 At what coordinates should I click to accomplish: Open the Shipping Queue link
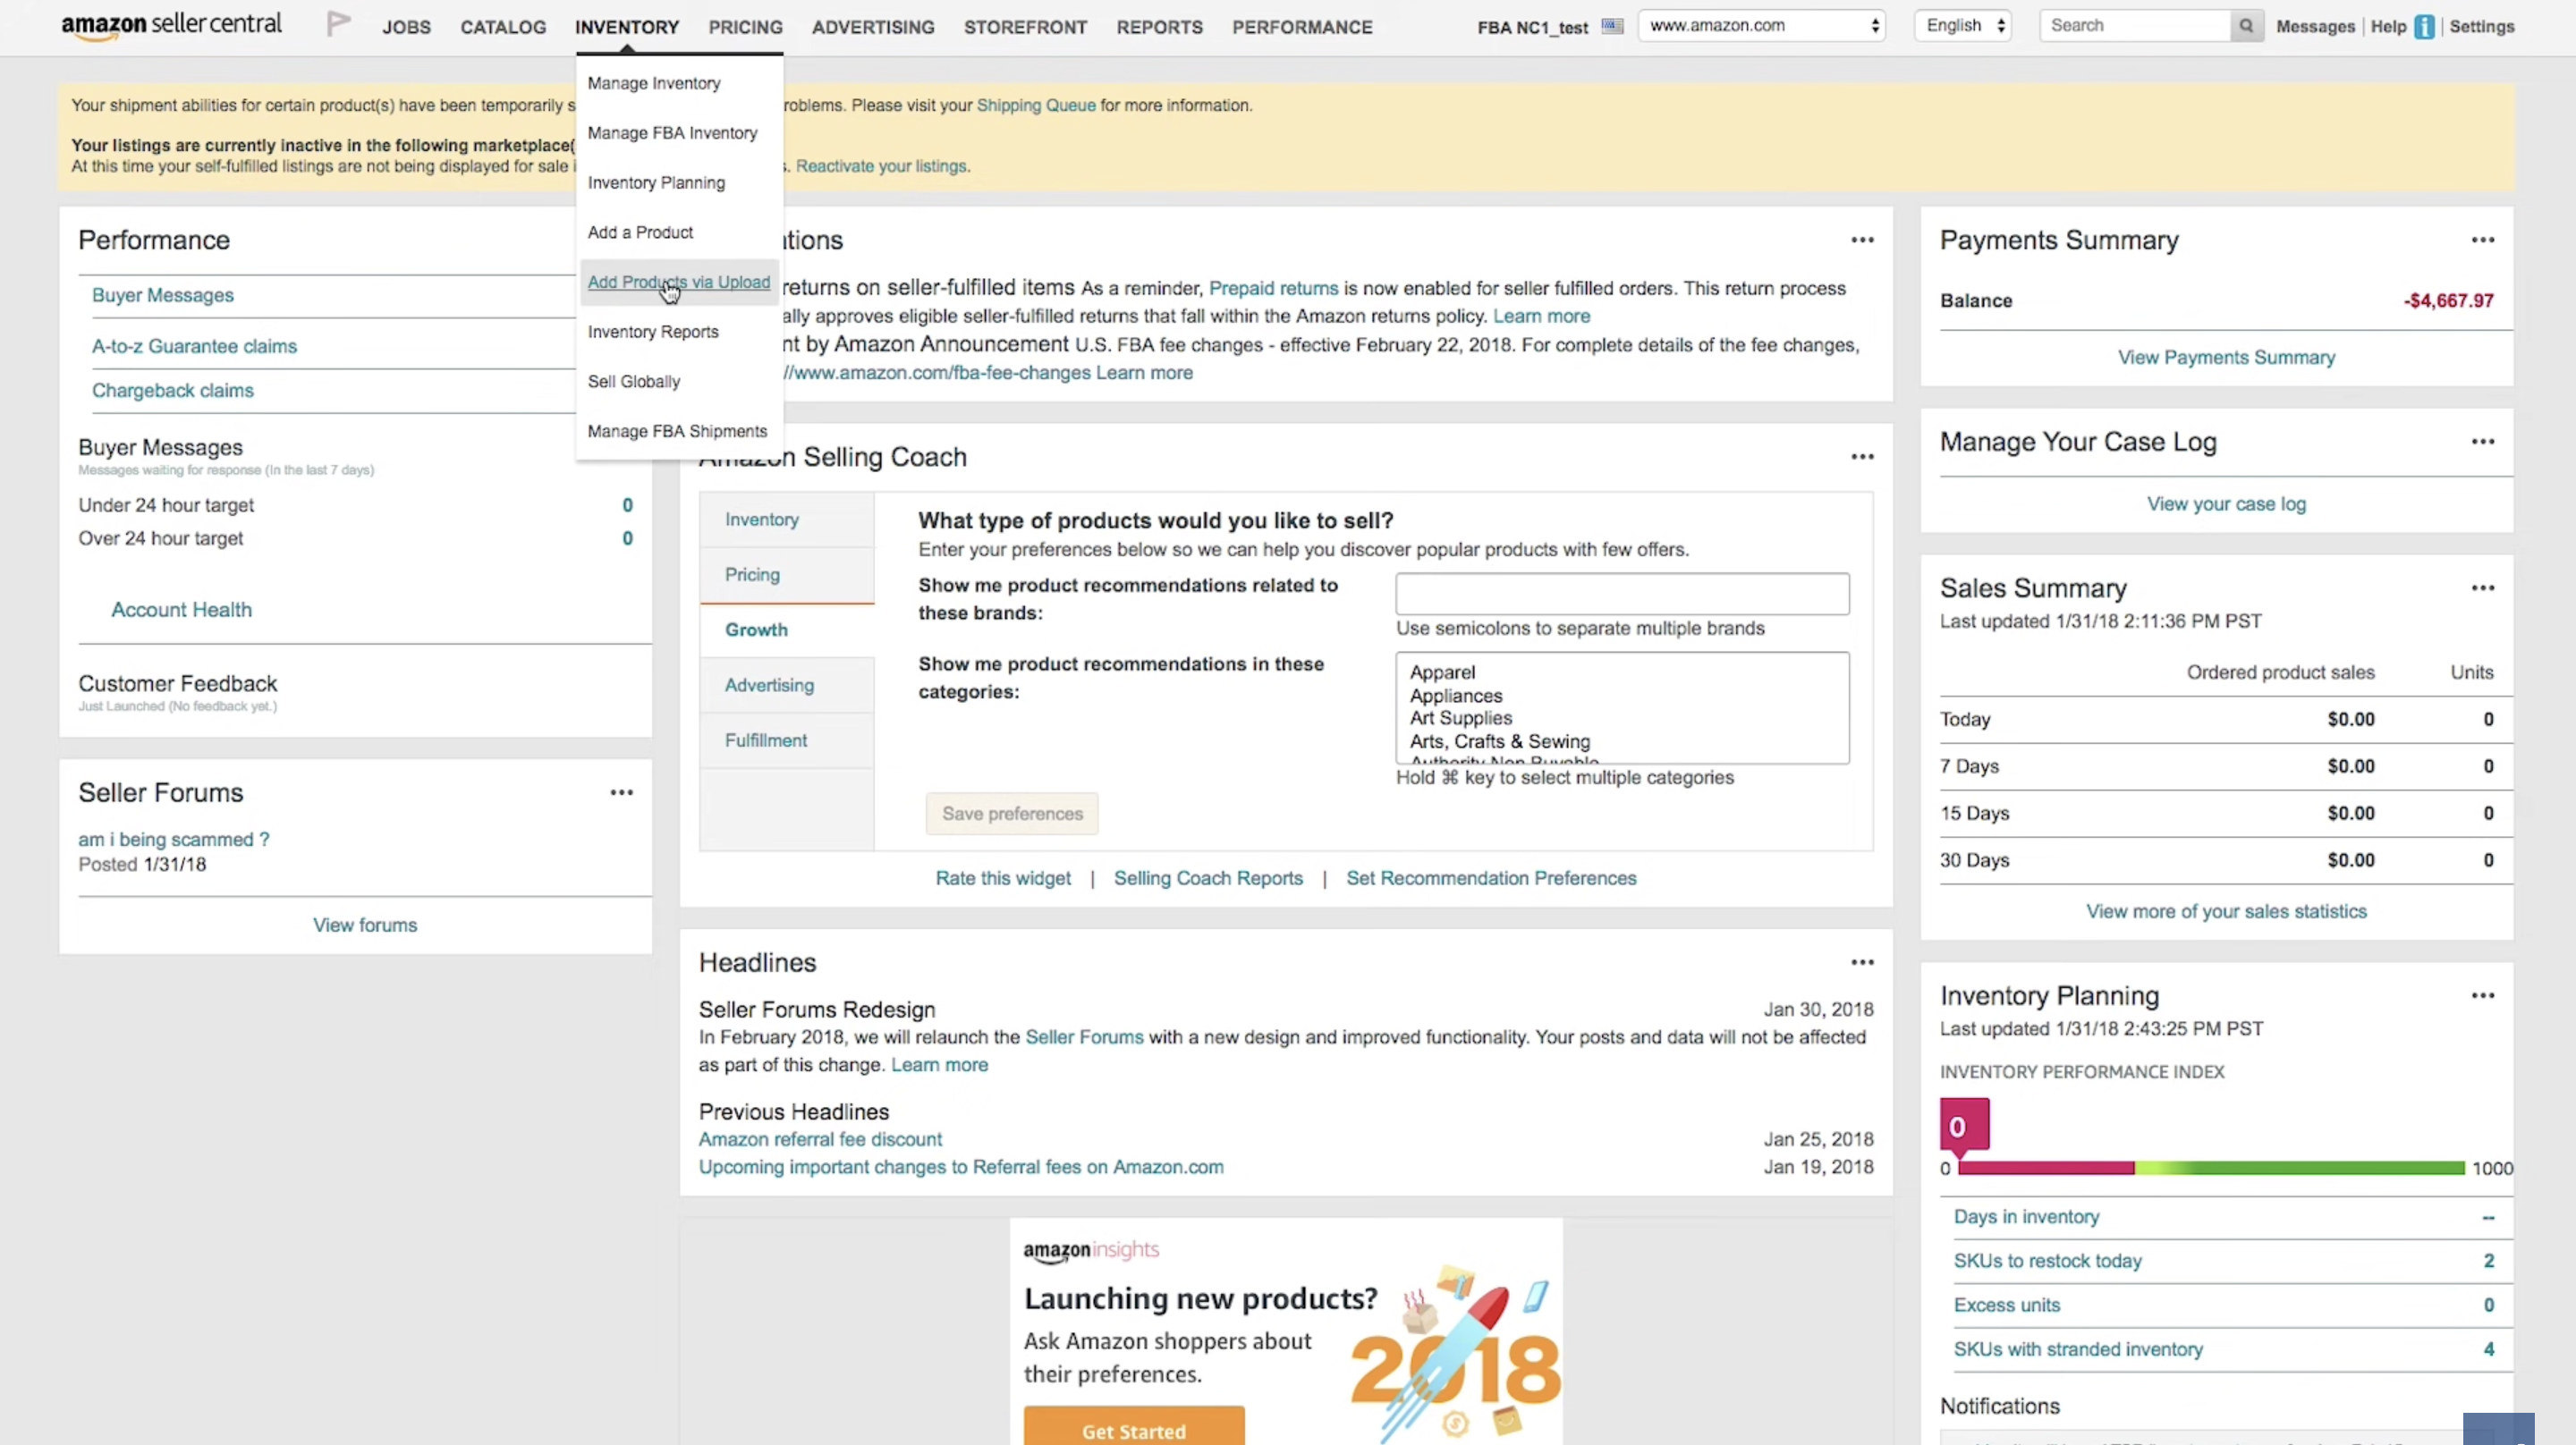click(x=1036, y=106)
